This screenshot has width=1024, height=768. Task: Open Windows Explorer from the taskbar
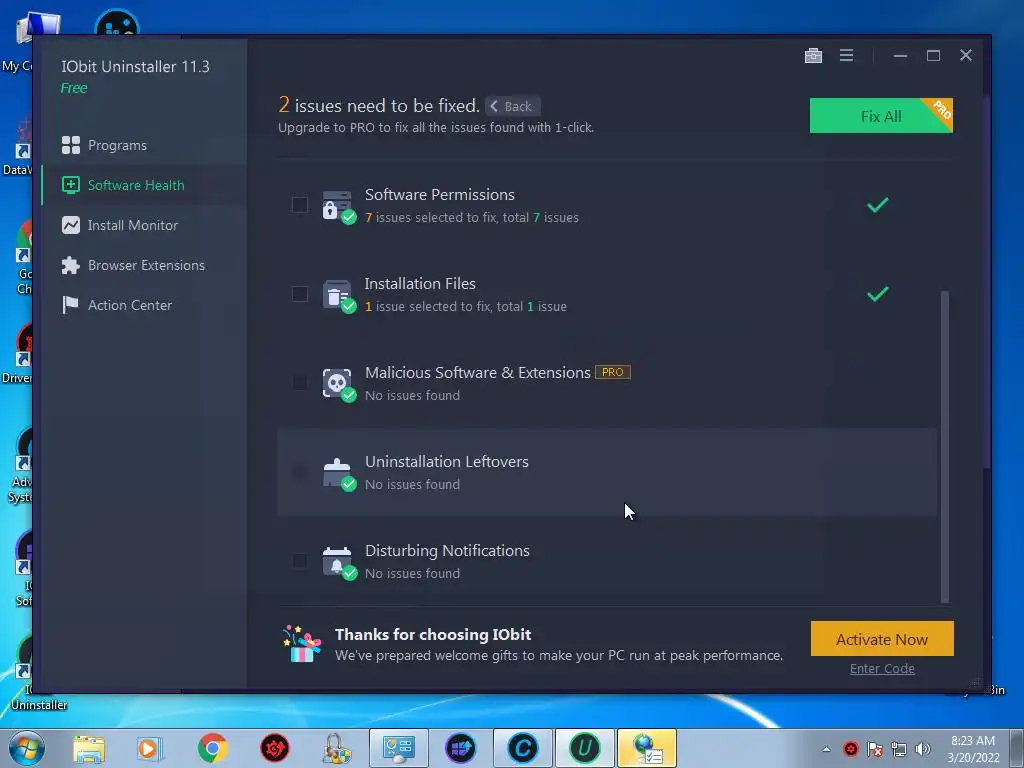click(89, 748)
